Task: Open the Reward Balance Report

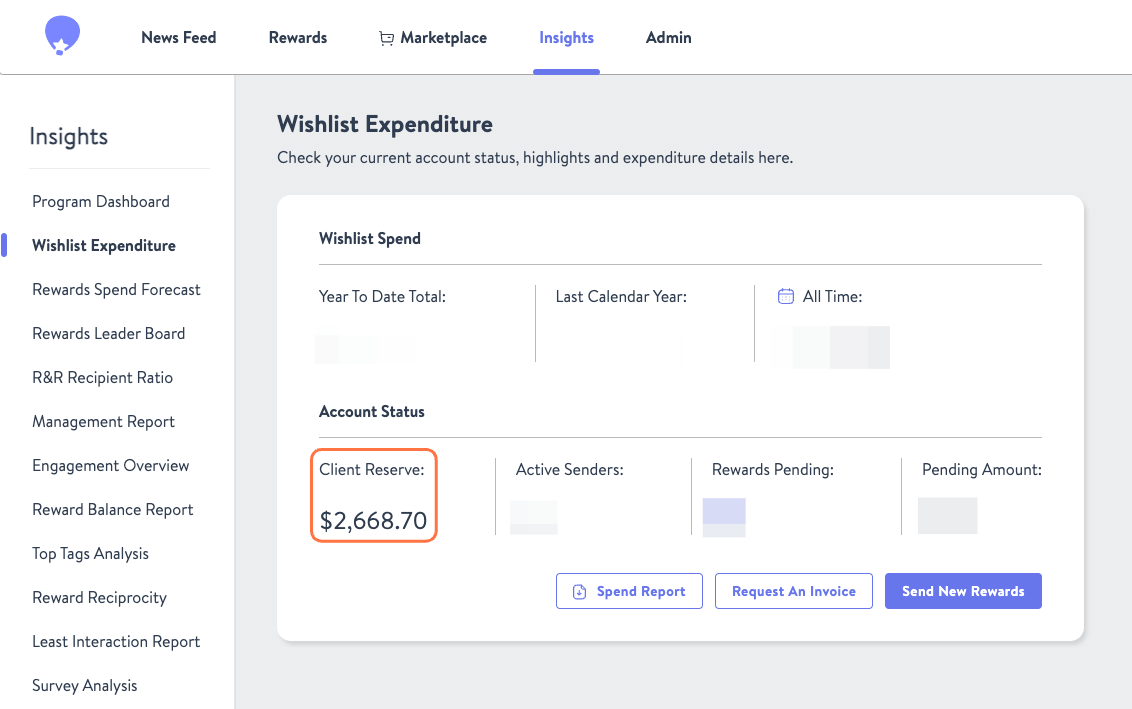Action: [112, 509]
